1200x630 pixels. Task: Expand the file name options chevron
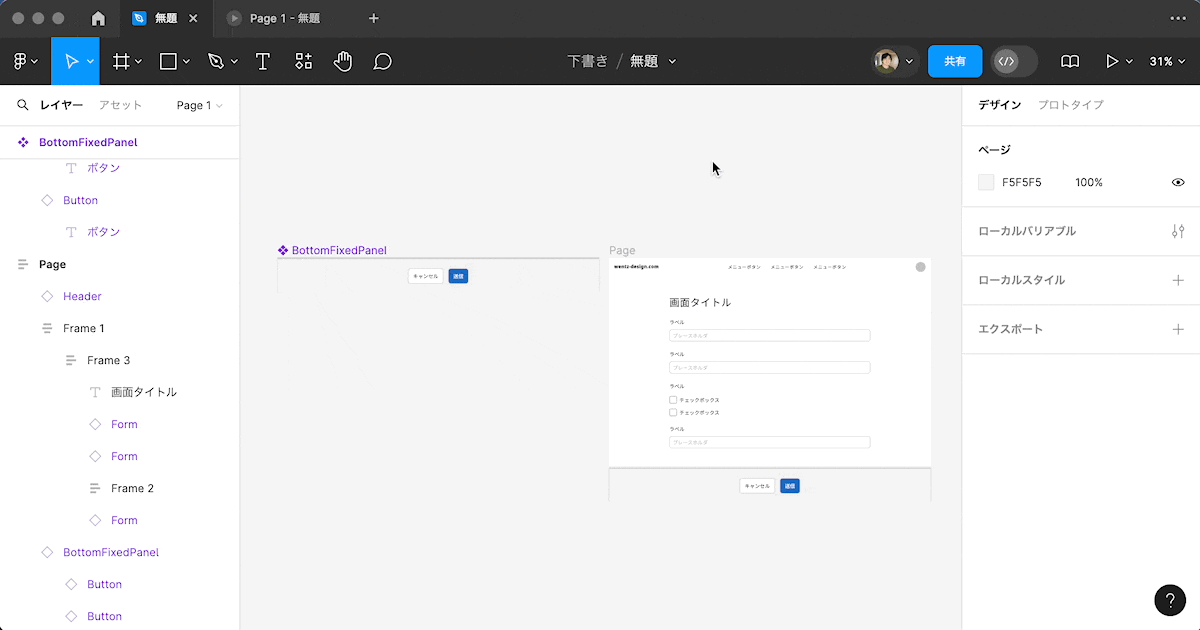pos(672,62)
